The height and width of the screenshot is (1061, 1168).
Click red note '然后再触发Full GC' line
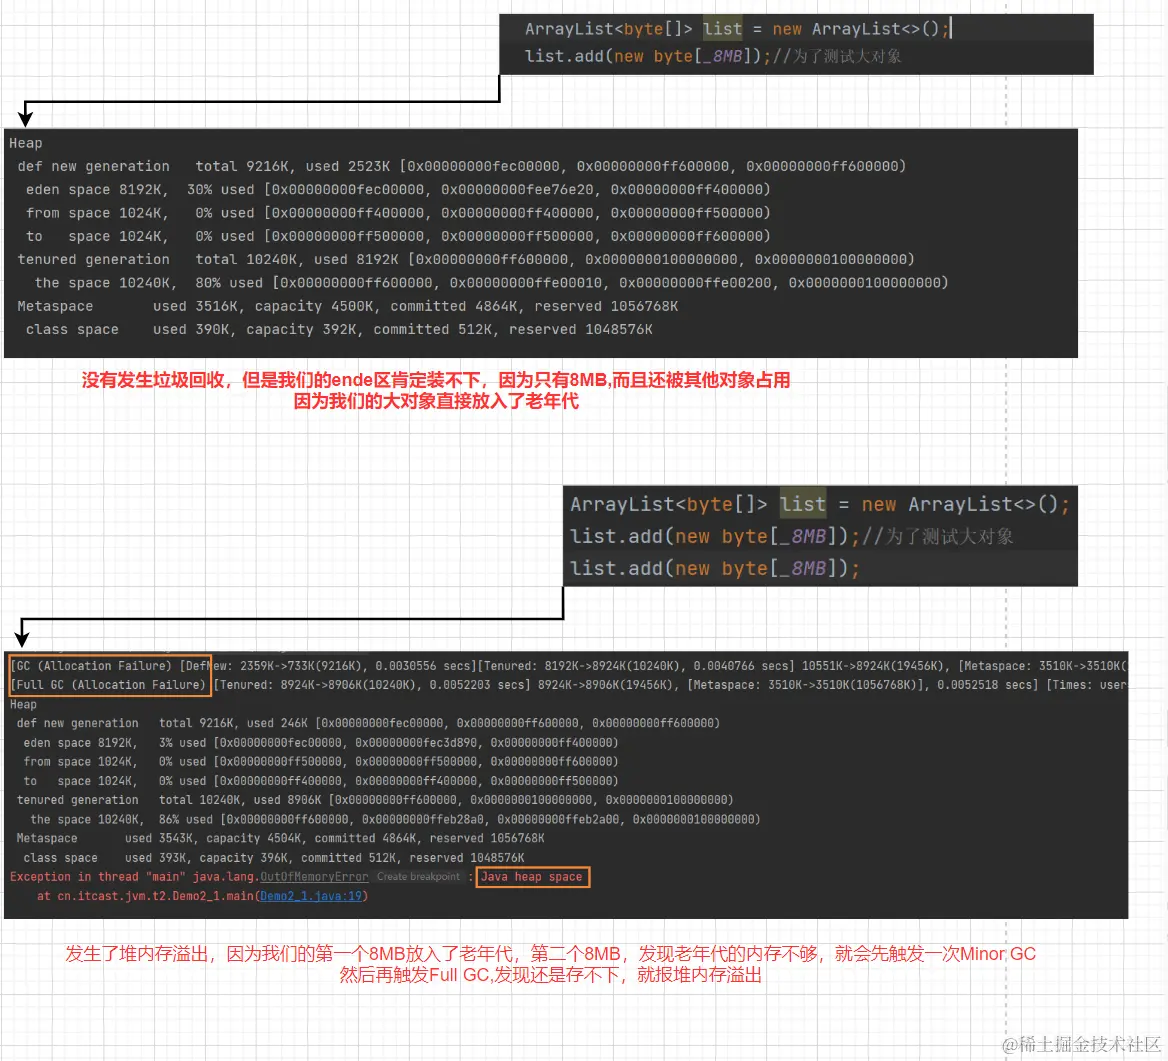coord(550,975)
